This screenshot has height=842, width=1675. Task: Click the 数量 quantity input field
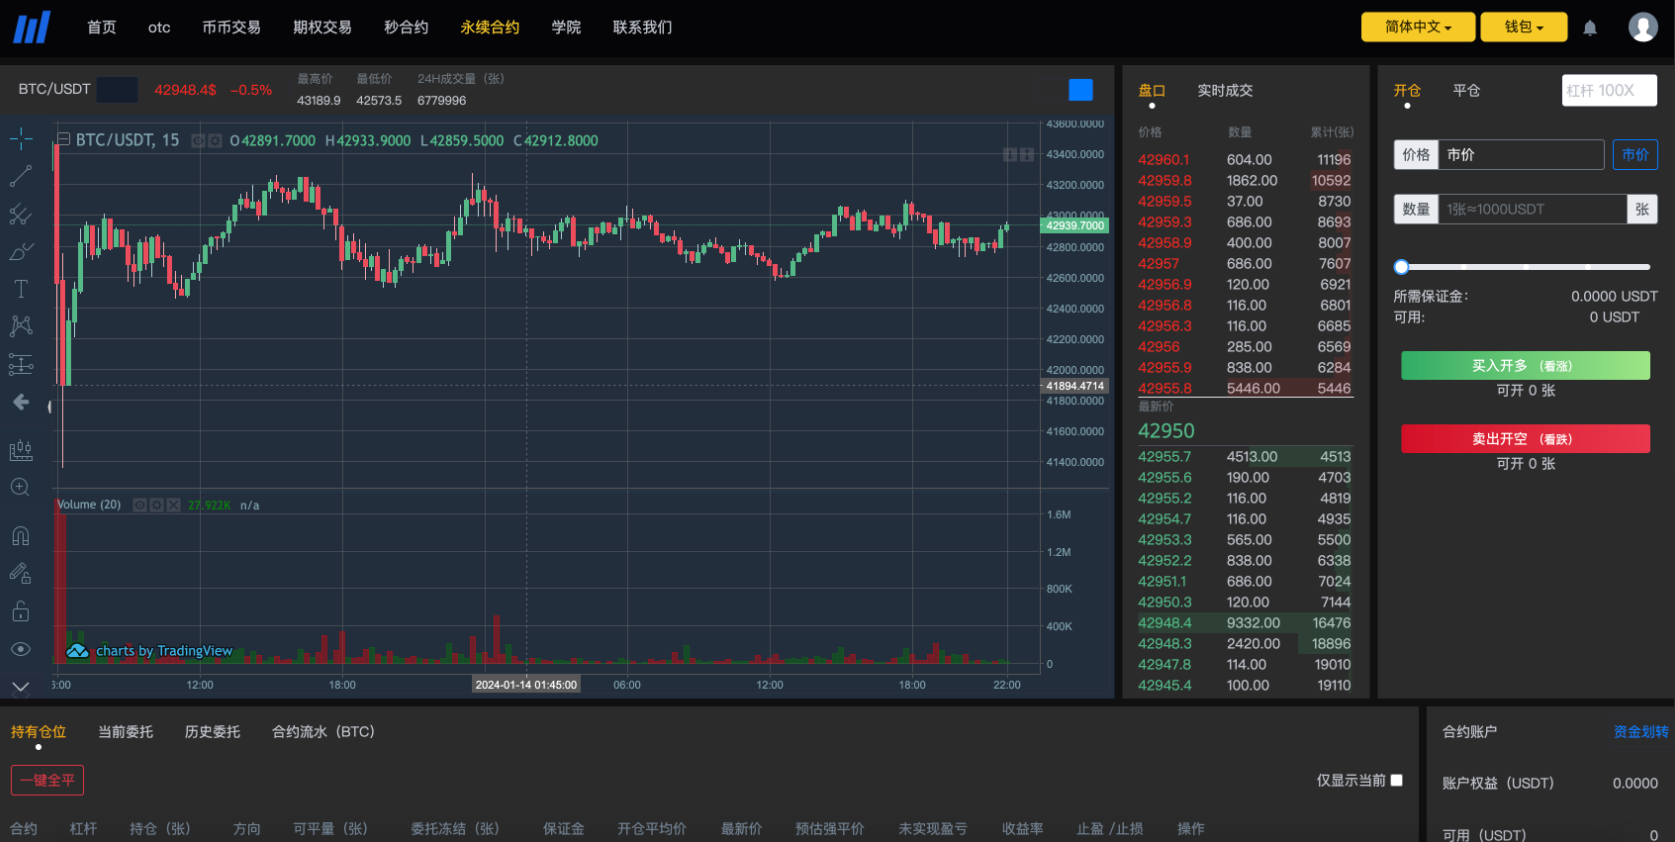[x=1531, y=209]
